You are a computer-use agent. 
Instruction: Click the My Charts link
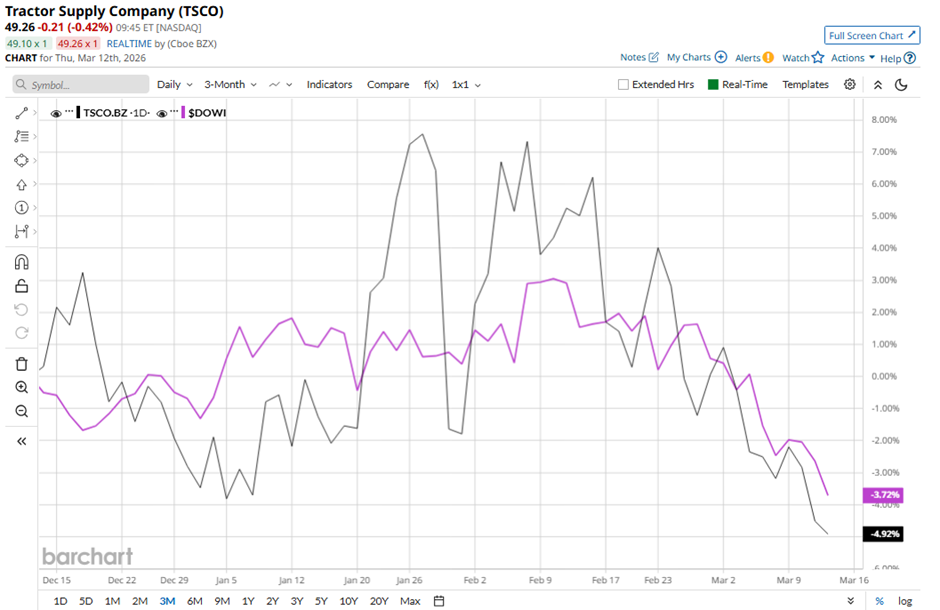[x=688, y=58]
